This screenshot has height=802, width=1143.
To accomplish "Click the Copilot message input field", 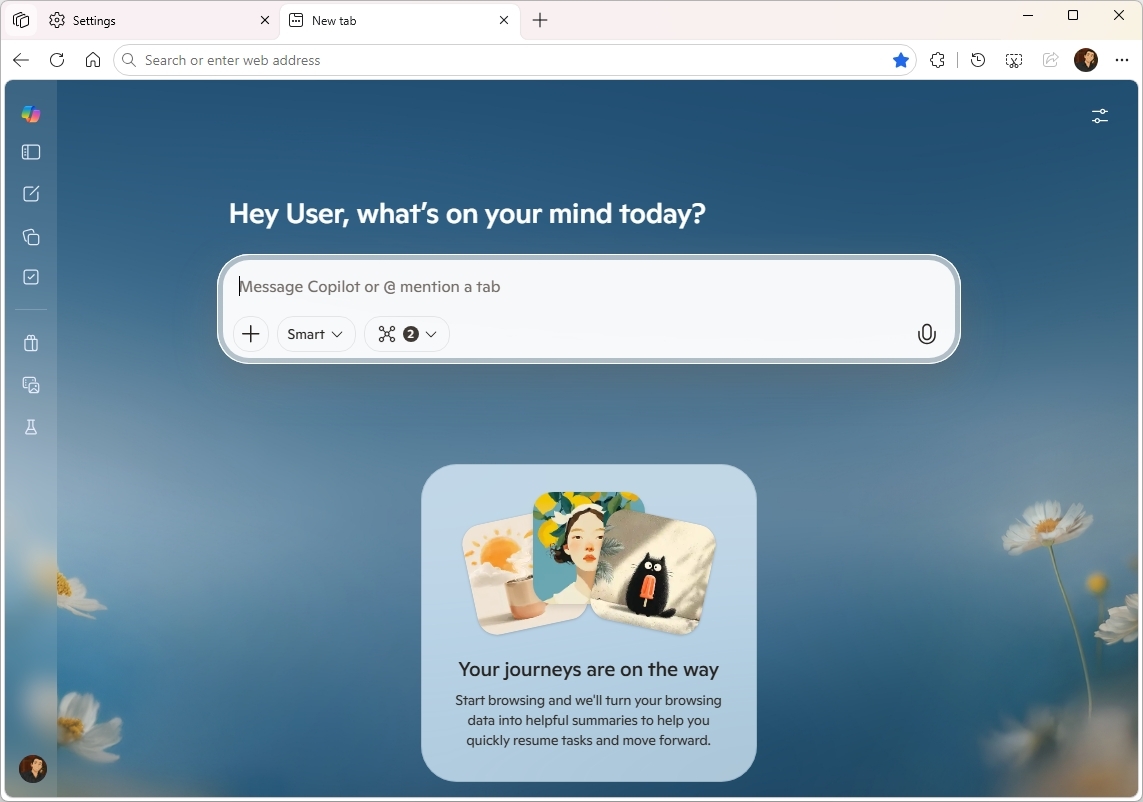I will [x=588, y=287].
